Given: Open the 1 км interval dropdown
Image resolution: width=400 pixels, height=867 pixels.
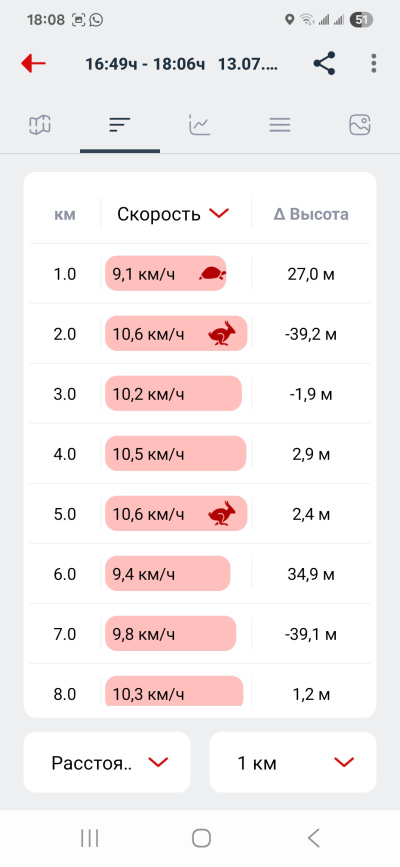Looking at the screenshot, I should pos(293,762).
